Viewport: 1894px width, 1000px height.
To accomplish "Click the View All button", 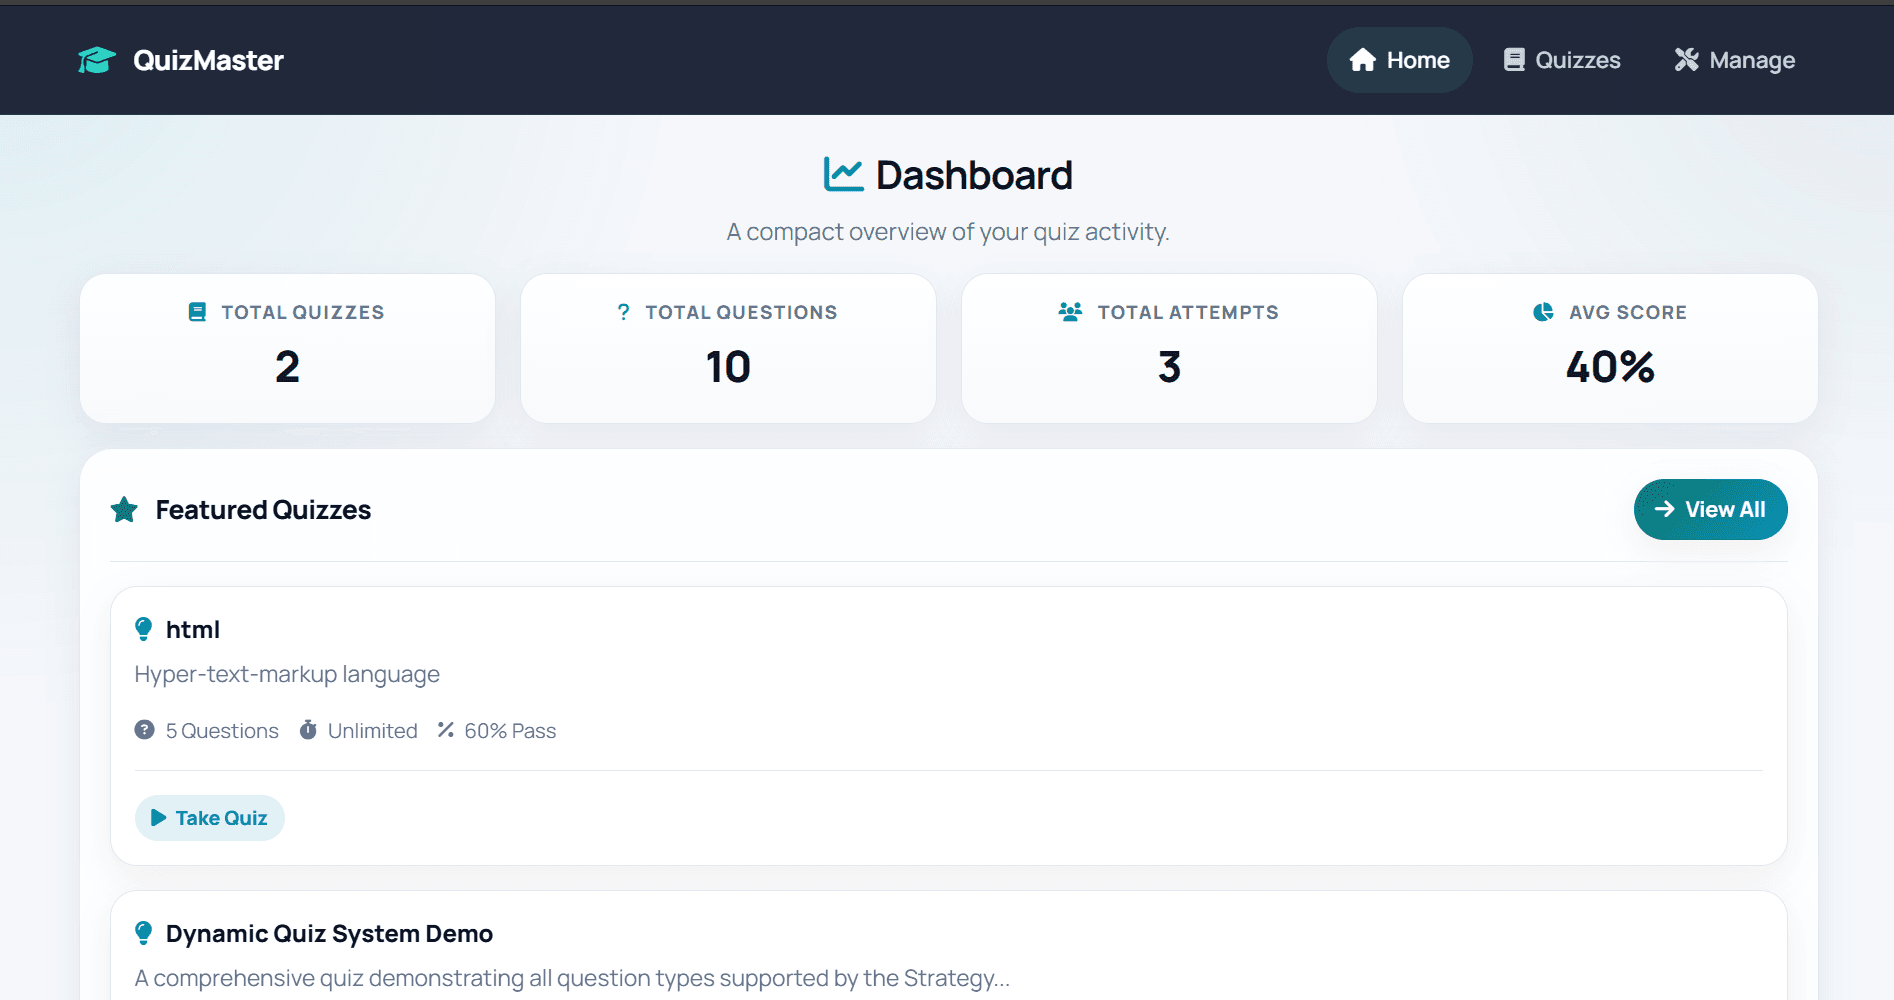I will 1710,509.
